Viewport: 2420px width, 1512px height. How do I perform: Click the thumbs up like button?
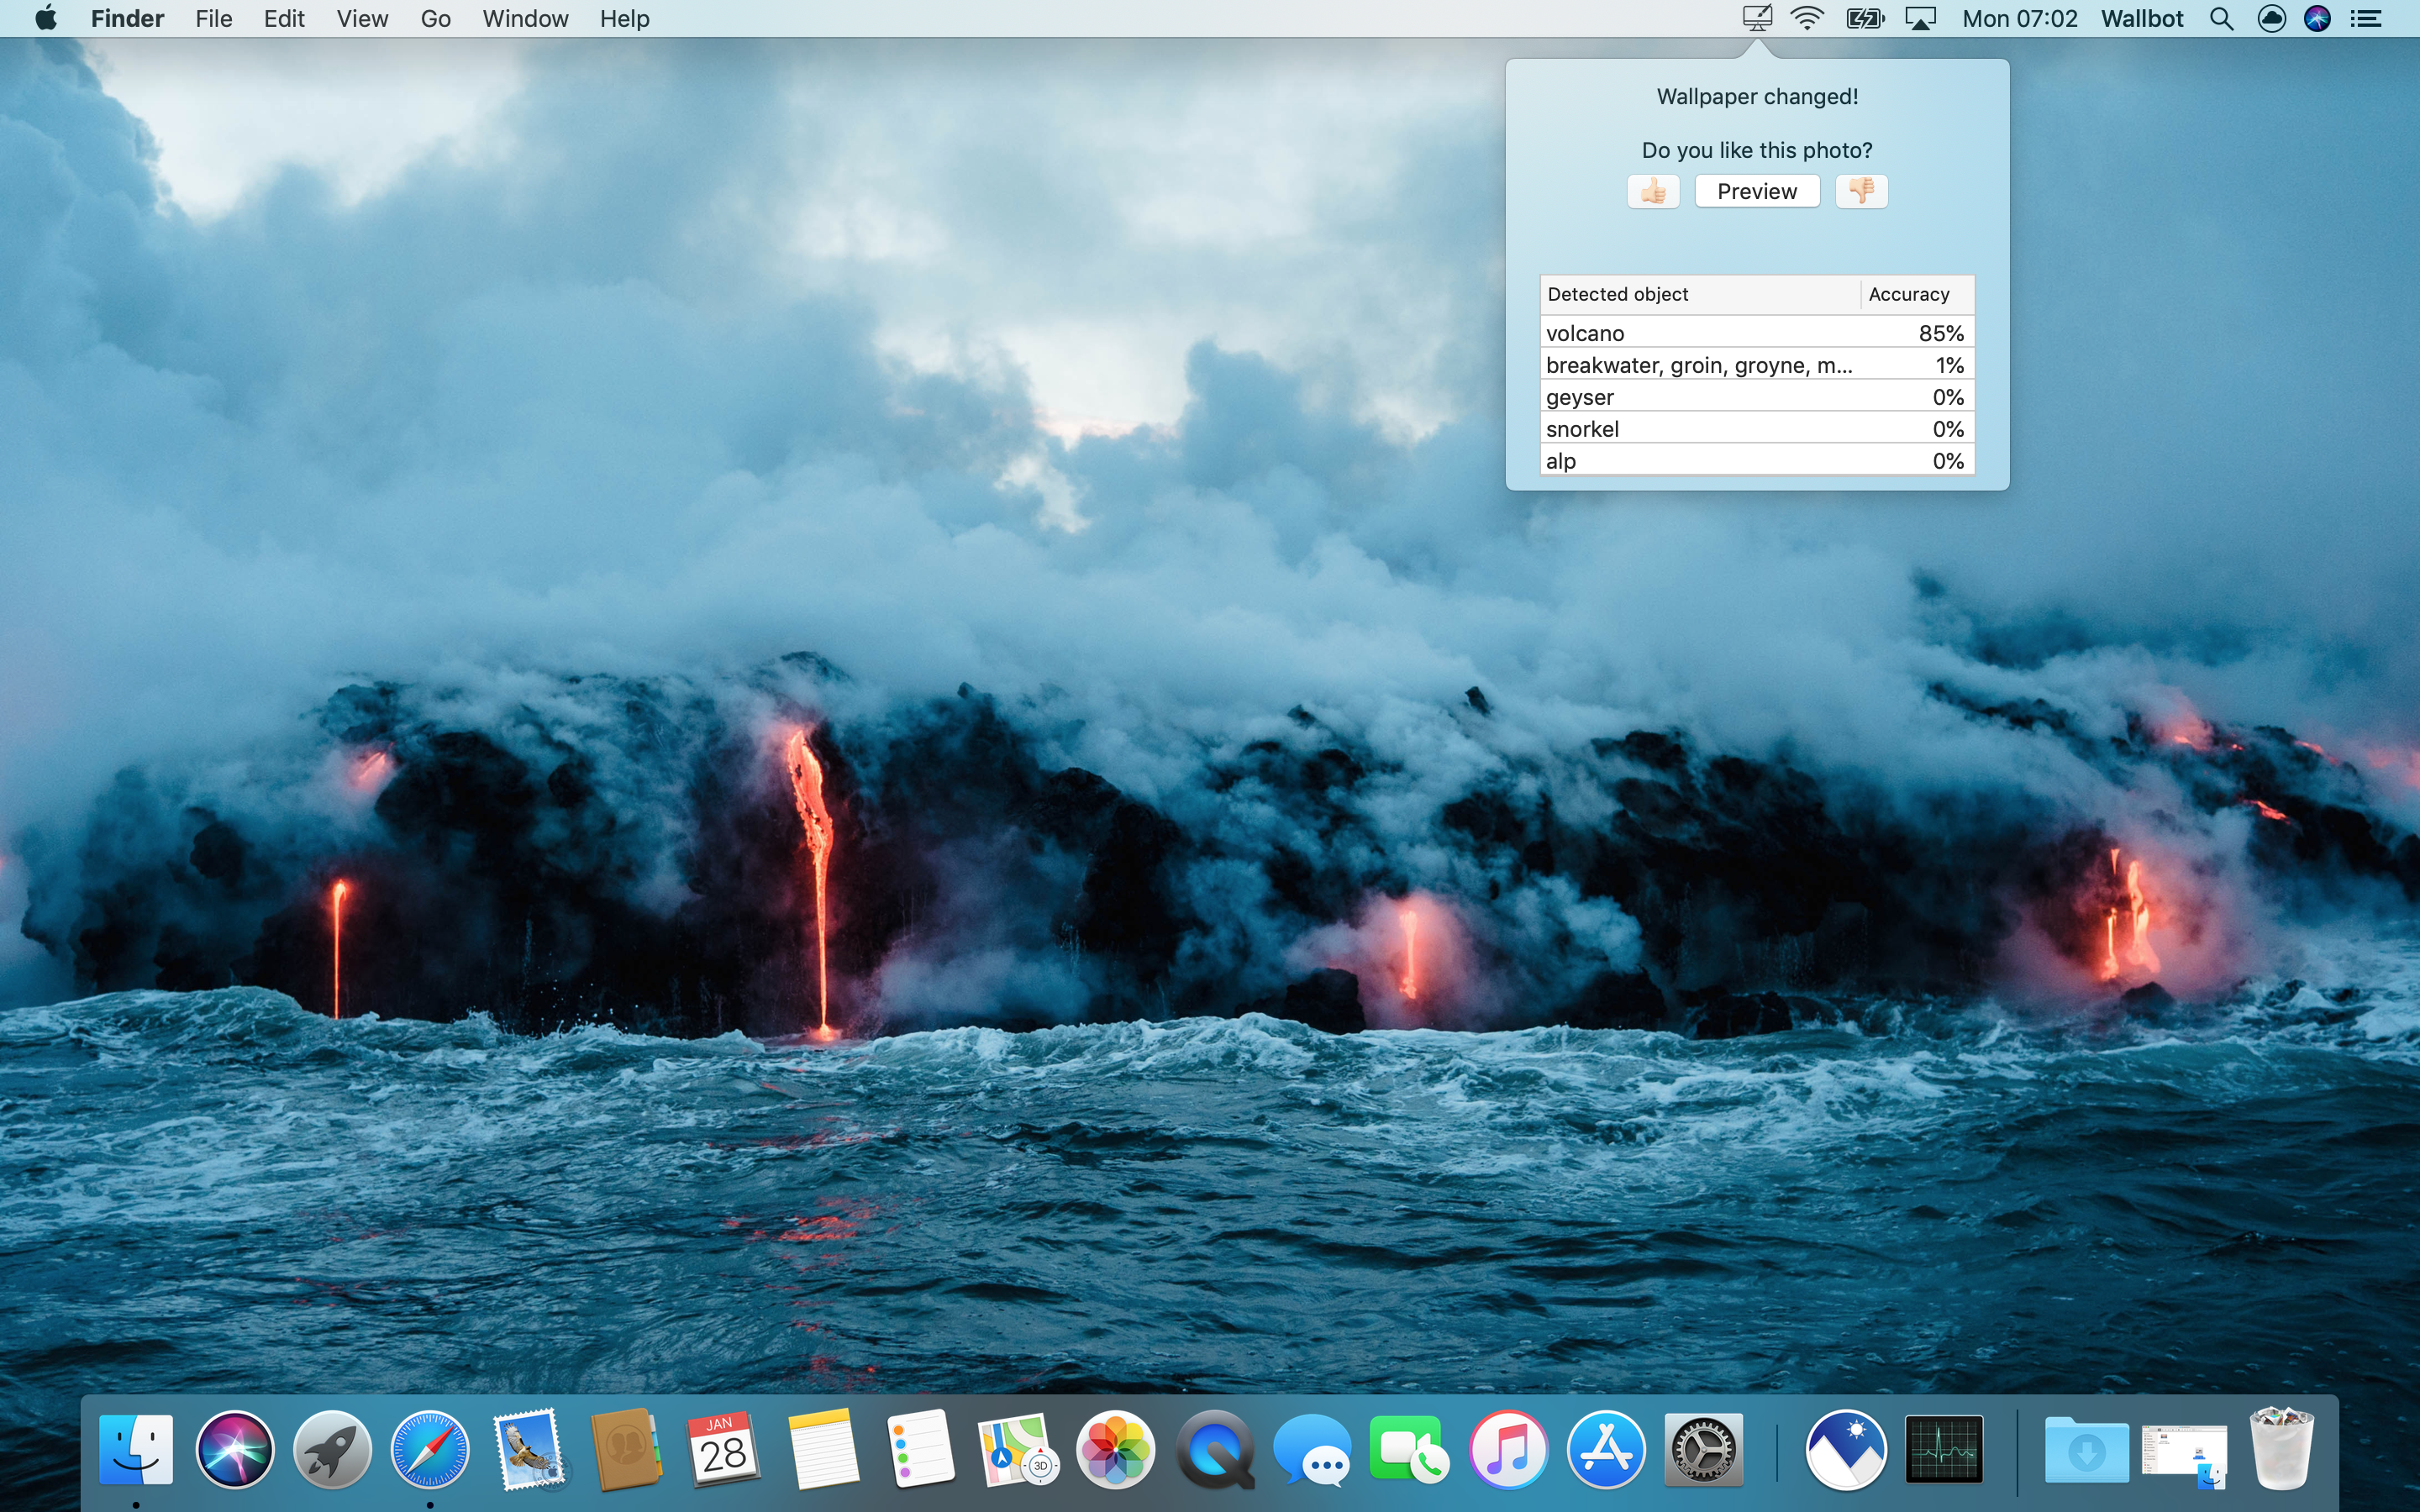click(1653, 191)
